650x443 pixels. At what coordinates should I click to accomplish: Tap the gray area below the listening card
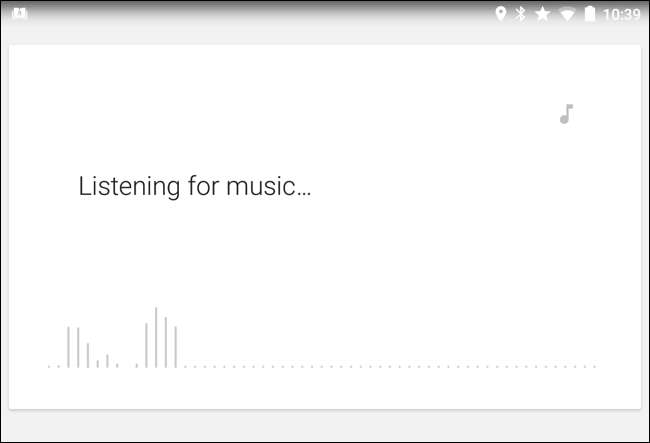(325, 426)
